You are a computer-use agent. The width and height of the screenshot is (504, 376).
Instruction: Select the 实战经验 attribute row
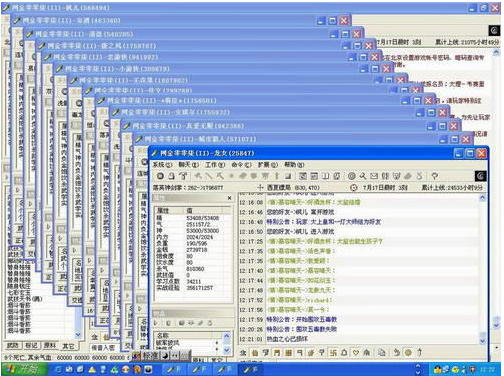click(193, 288)
